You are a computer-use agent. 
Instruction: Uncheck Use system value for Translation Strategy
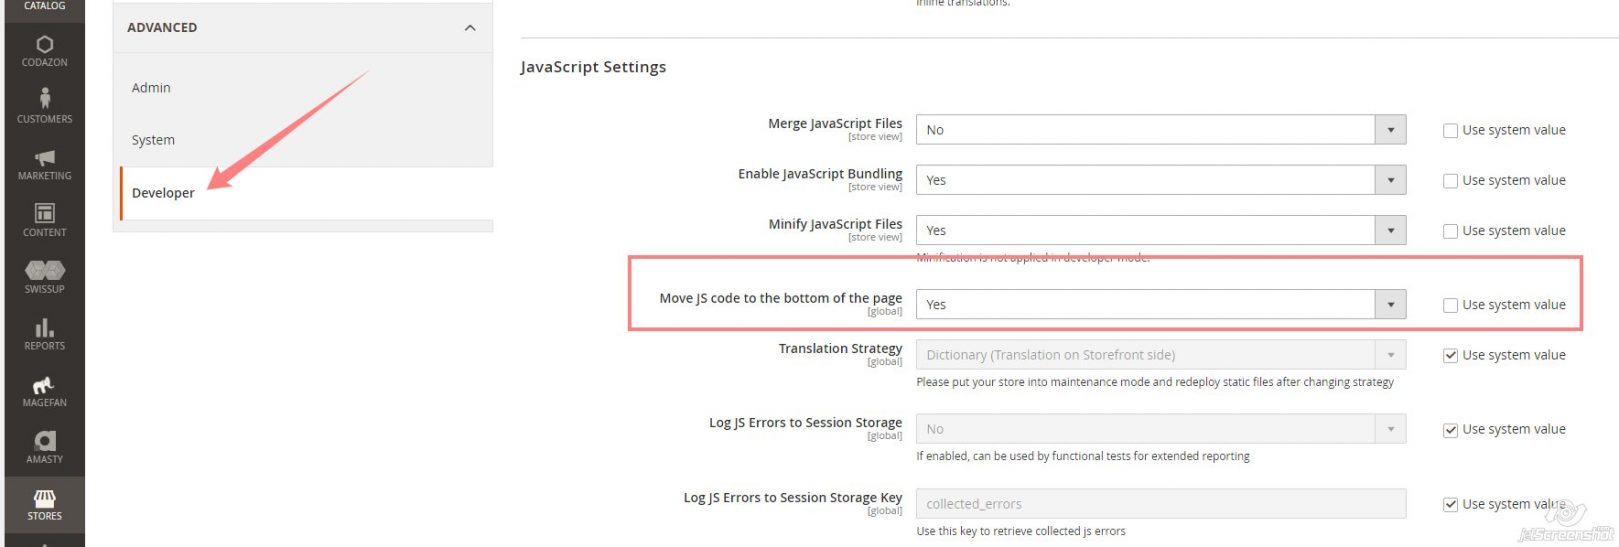[x=1450, y=355]
